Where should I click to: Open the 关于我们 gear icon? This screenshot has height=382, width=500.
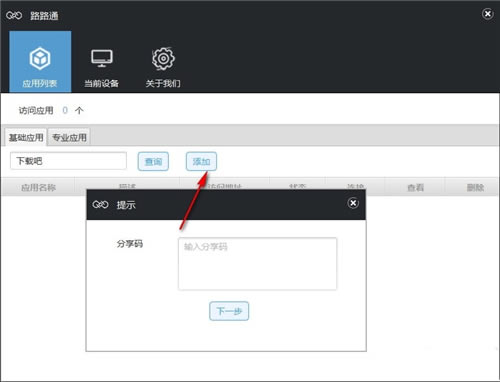pos(163,59)
